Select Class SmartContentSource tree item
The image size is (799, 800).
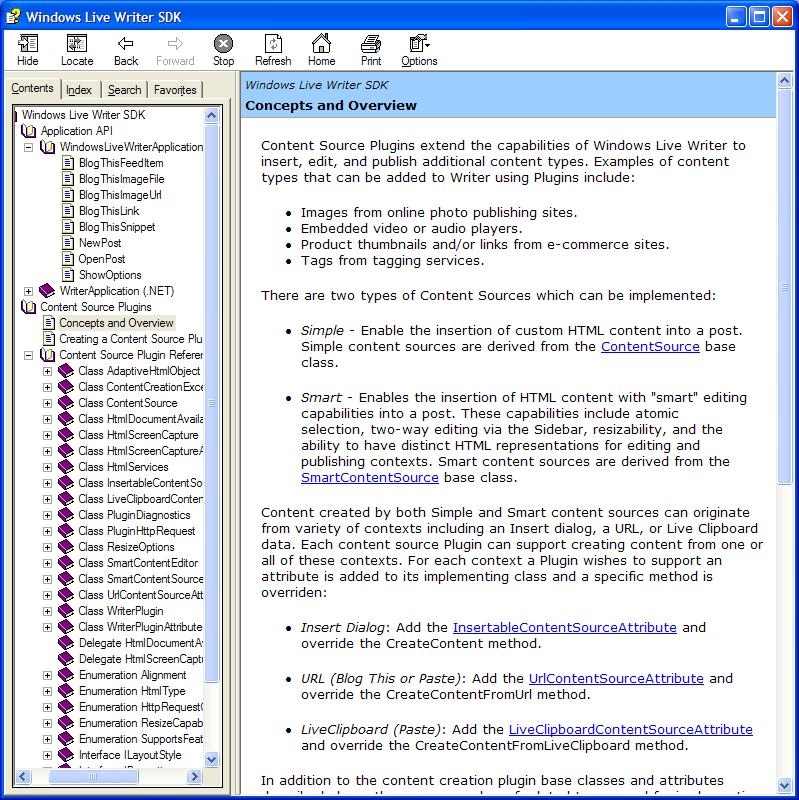(x=140, y=579)
